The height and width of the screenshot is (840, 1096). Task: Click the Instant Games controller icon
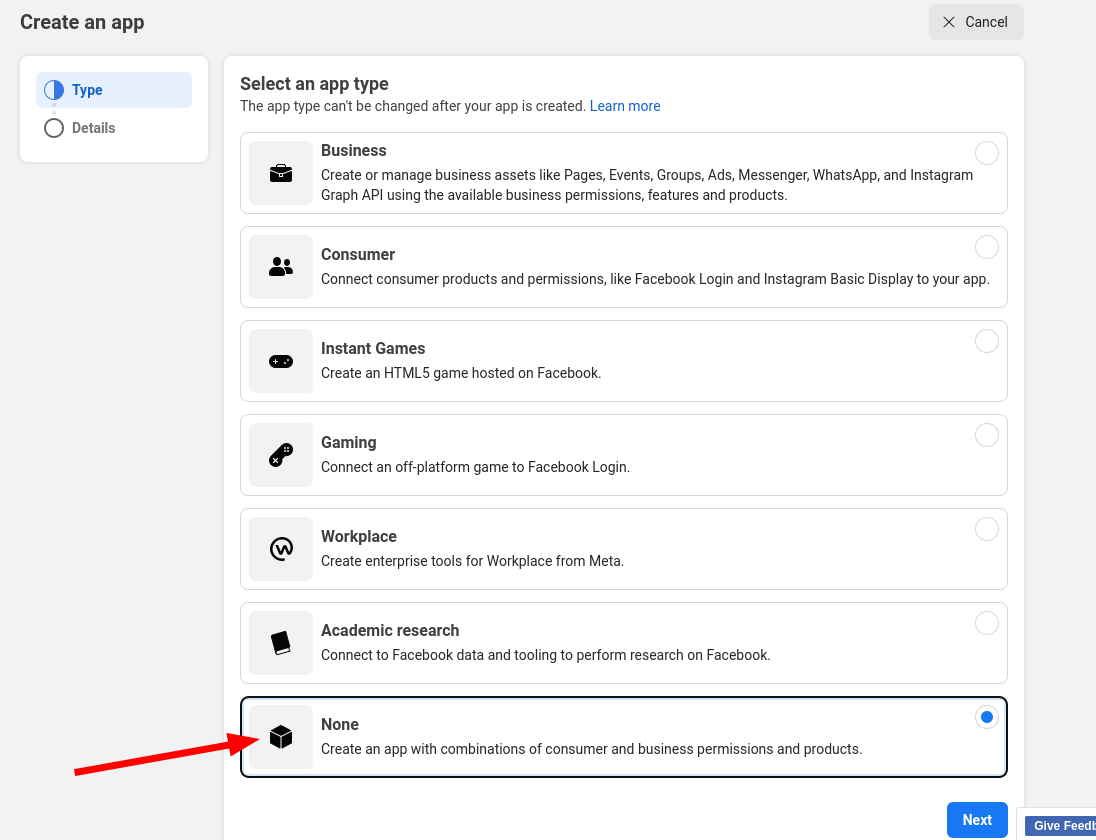[281, 361]
